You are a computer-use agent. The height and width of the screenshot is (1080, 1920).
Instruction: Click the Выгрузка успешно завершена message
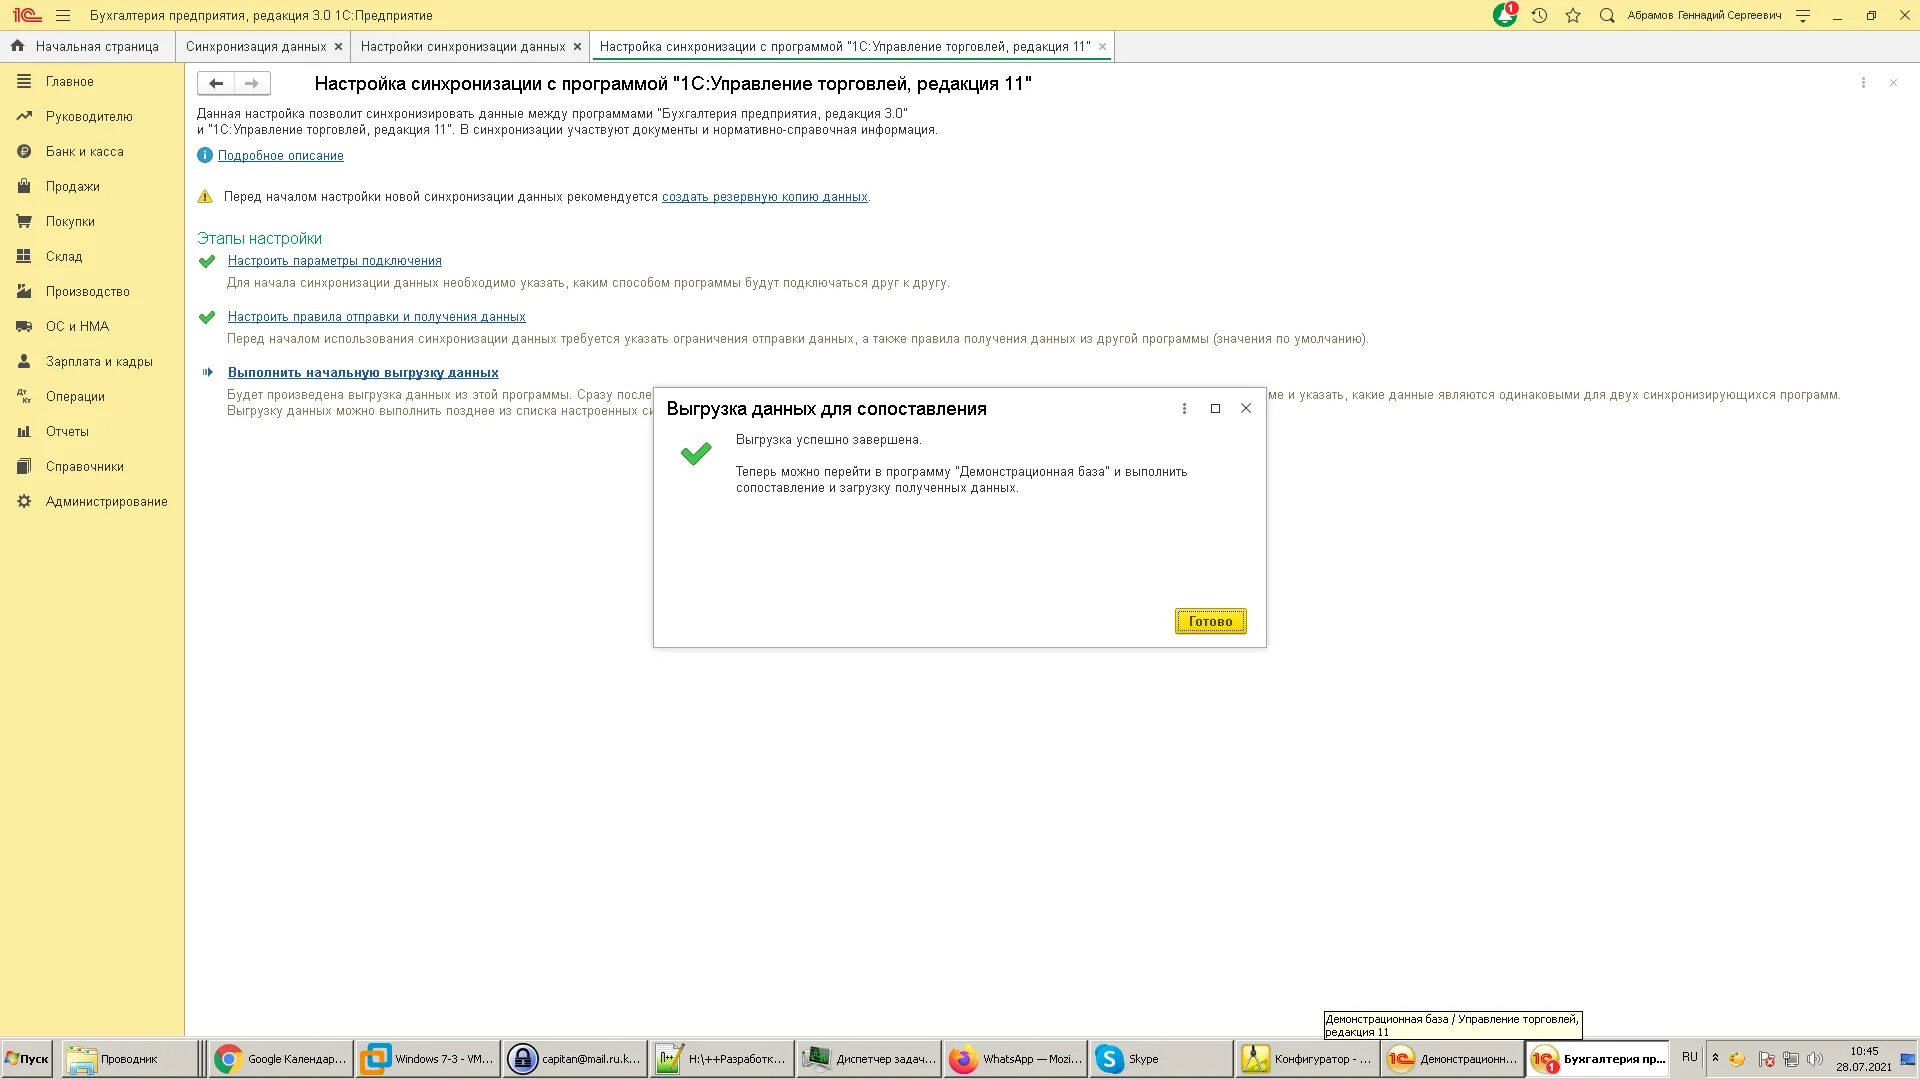click(829, 440)
